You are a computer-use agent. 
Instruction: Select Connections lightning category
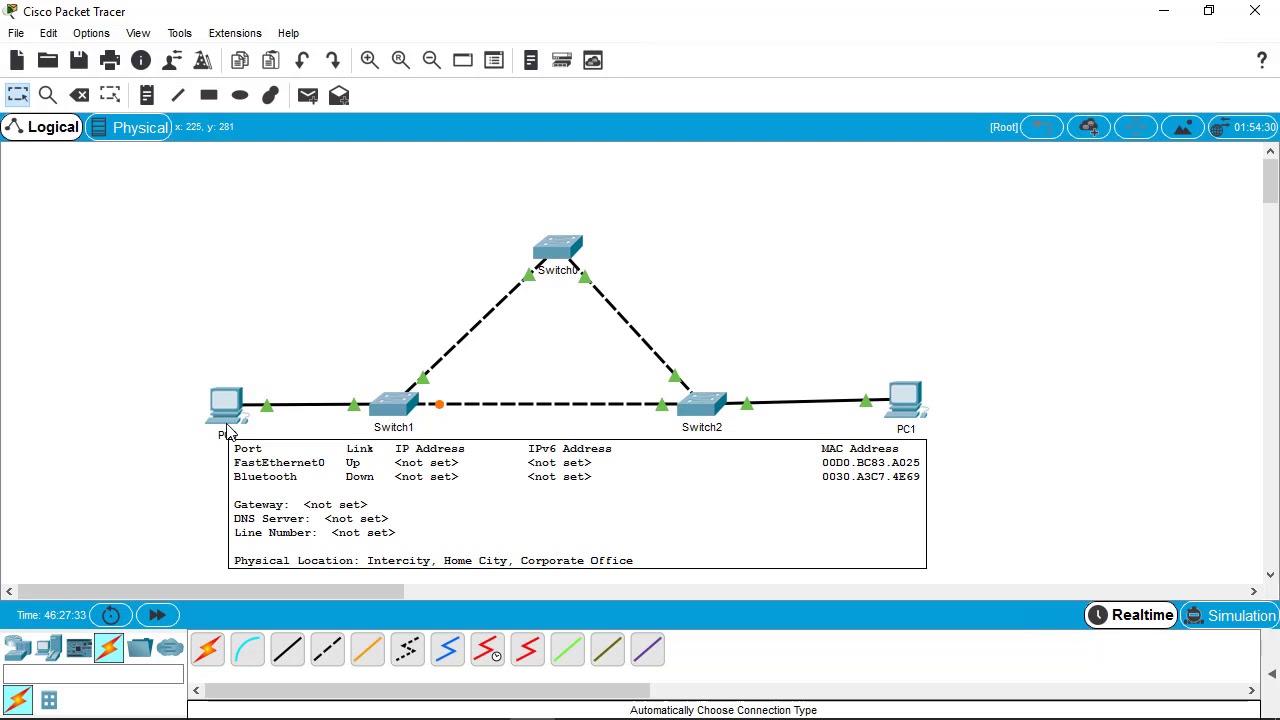109,648
